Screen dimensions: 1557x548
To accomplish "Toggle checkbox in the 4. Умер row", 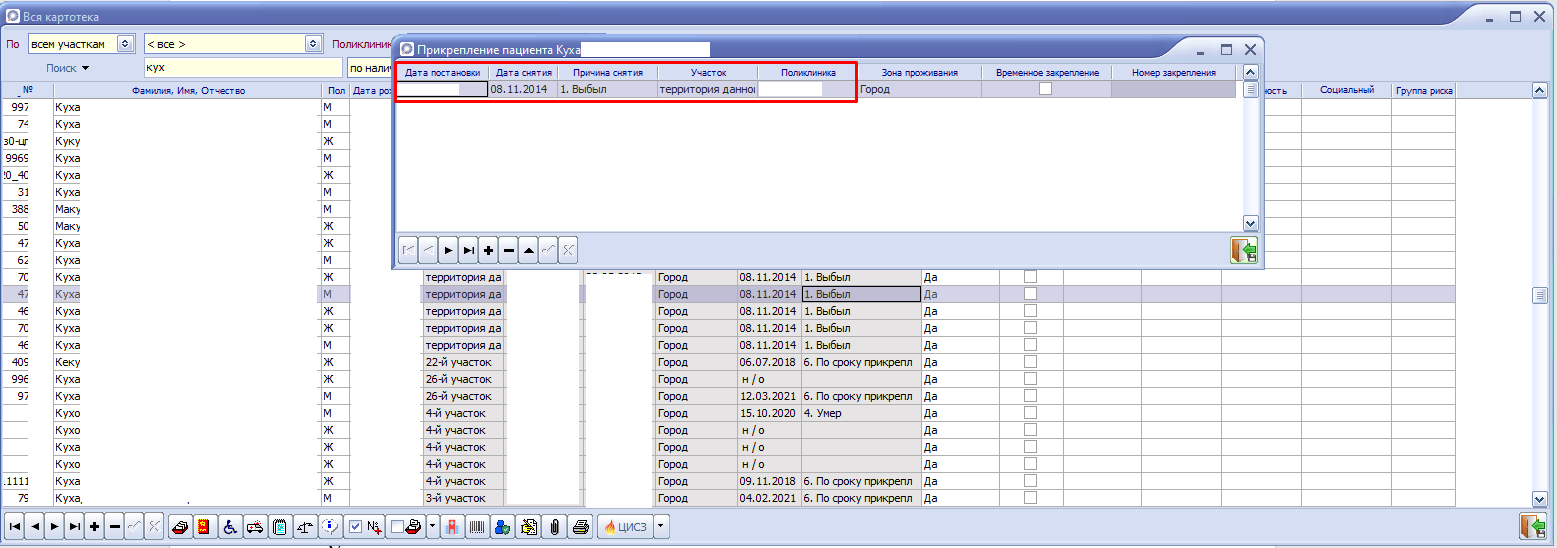I will [x=1030, y=413].
